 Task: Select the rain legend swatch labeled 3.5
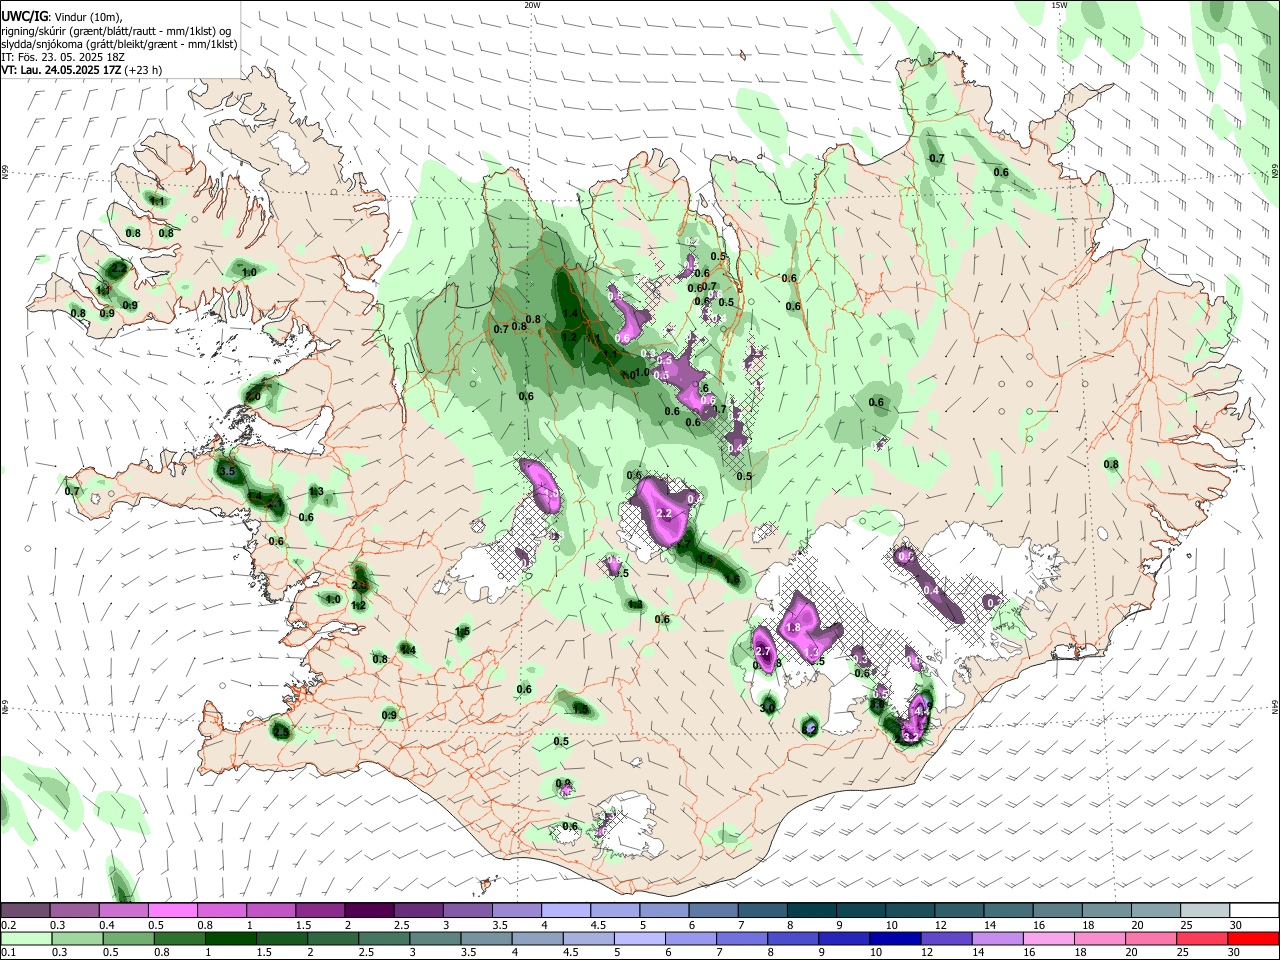[485, 938]
